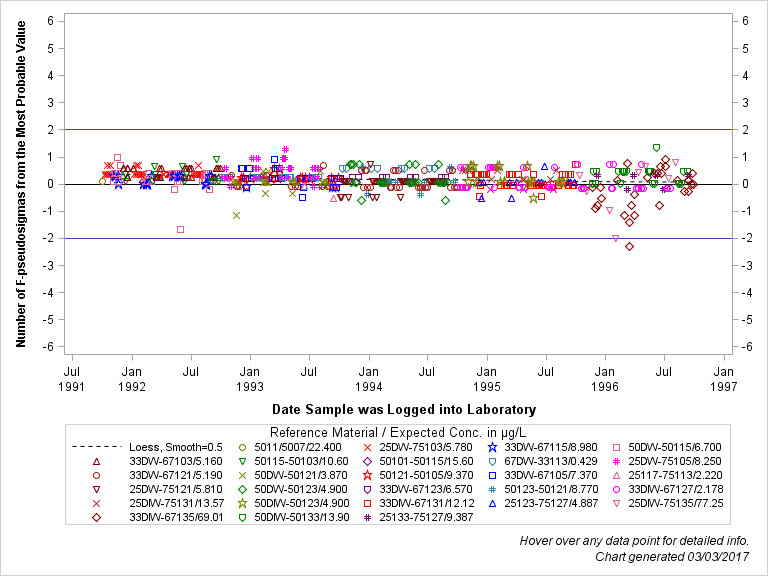Click the blue triangle marker for 25123-75127/4.887

click(x=493, y=504)
